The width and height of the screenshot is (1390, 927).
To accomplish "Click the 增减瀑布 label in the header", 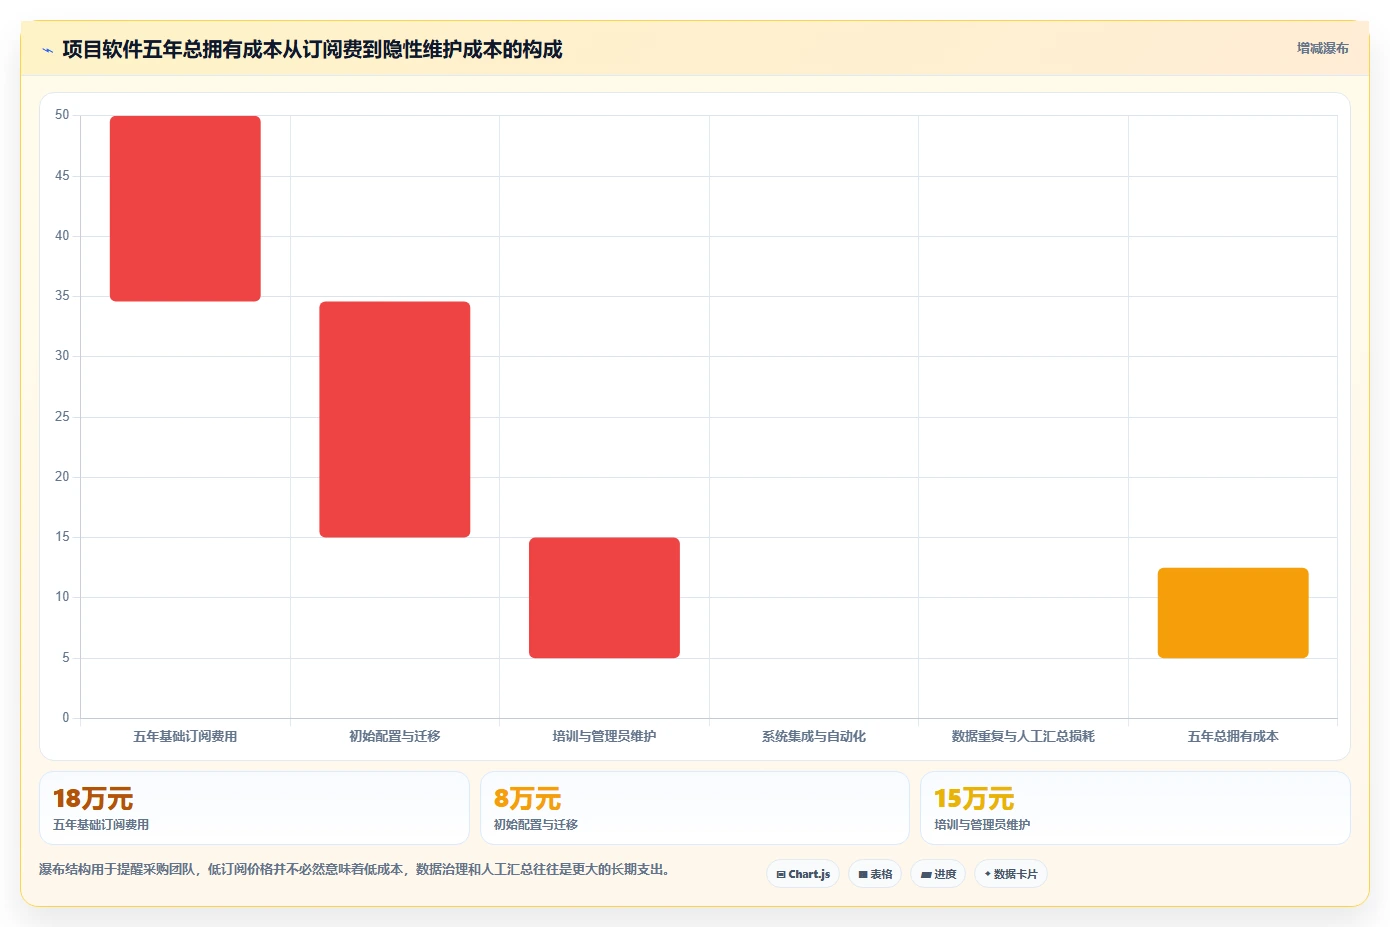I will click(x=1322, y=48).
